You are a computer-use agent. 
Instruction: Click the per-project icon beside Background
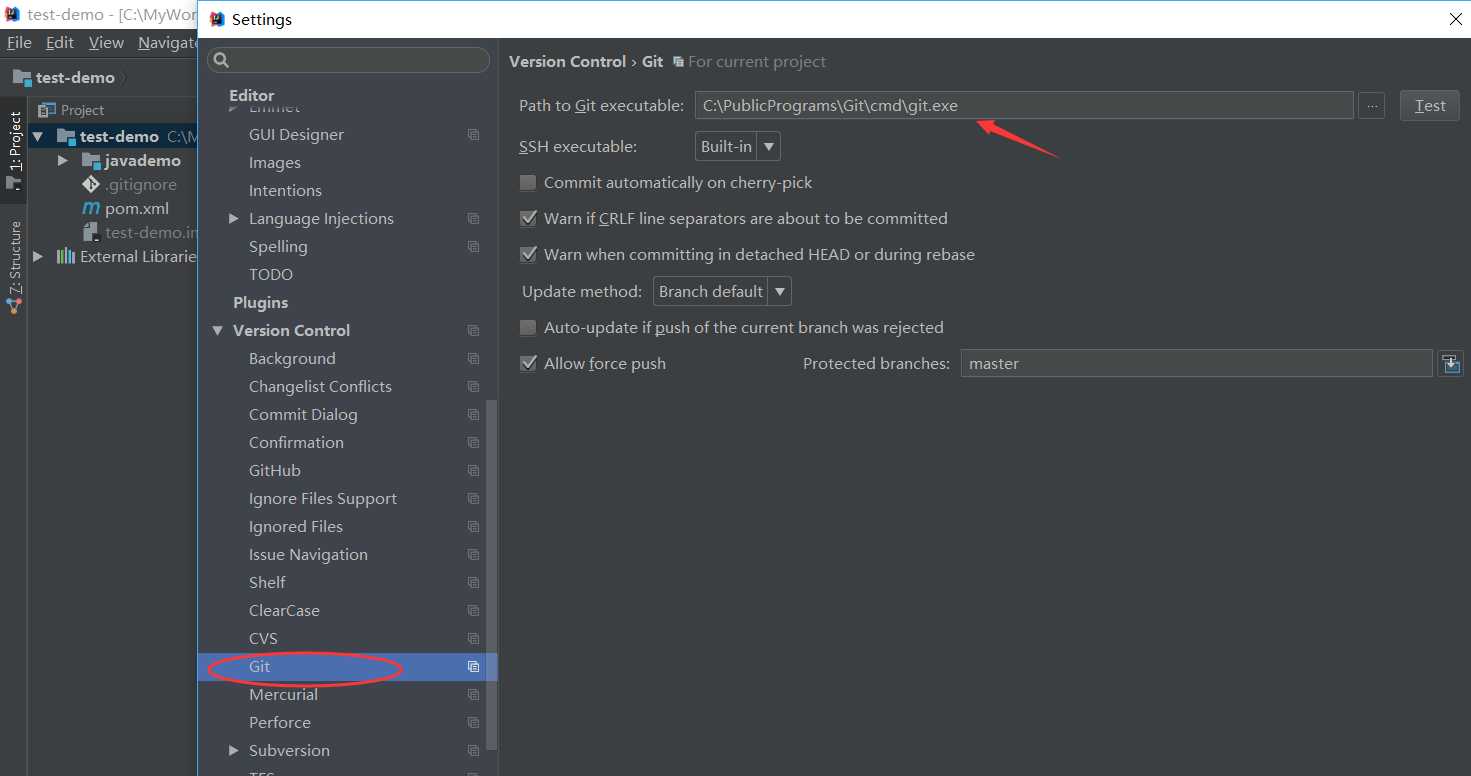point(474,359)
